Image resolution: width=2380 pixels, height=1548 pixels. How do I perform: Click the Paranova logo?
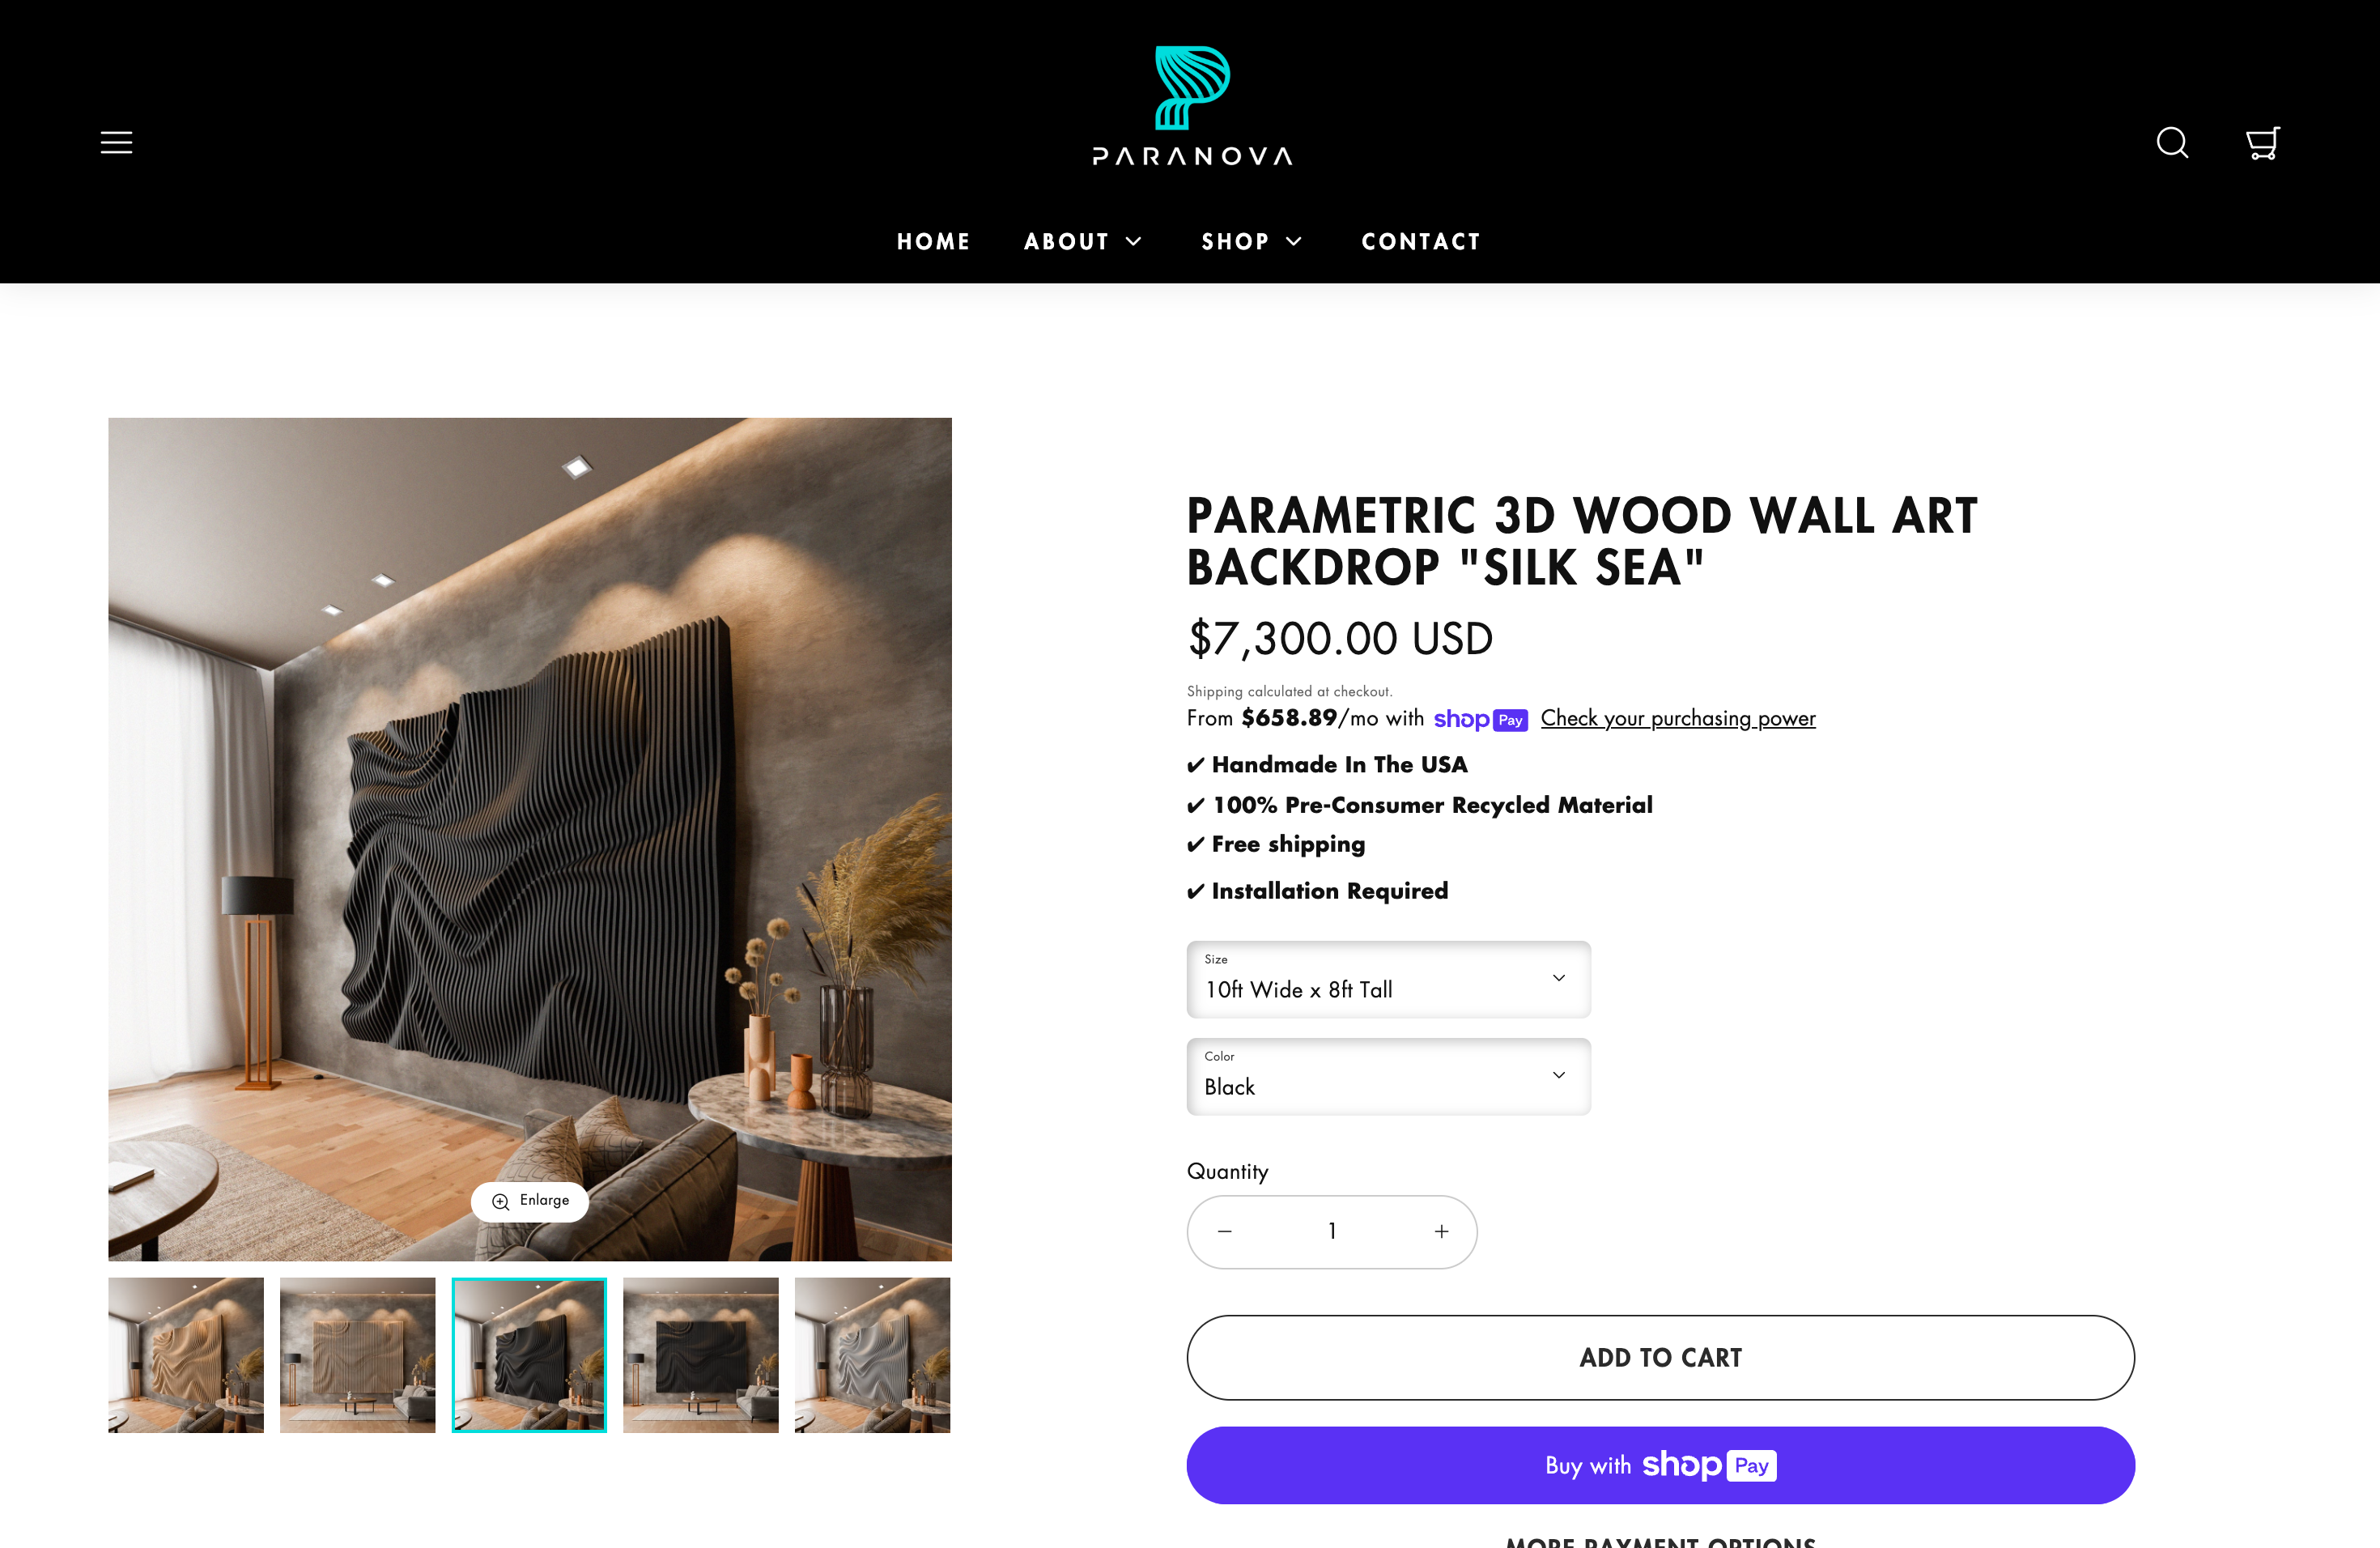1191,106
